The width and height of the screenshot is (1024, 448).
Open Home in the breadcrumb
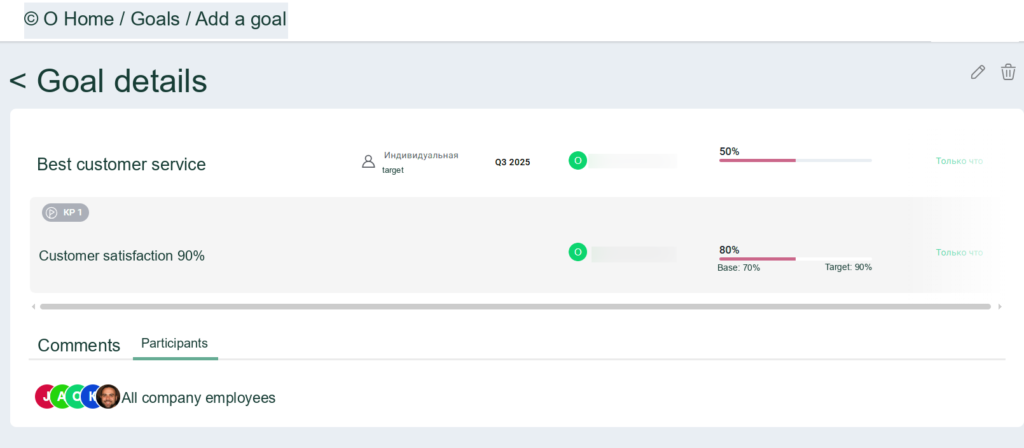[89, 19]
